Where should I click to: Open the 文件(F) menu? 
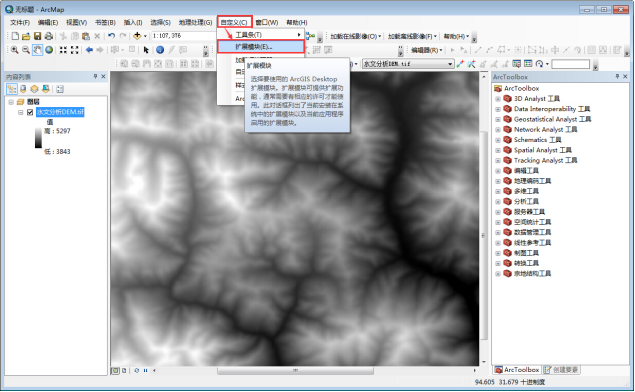point(20,22)
